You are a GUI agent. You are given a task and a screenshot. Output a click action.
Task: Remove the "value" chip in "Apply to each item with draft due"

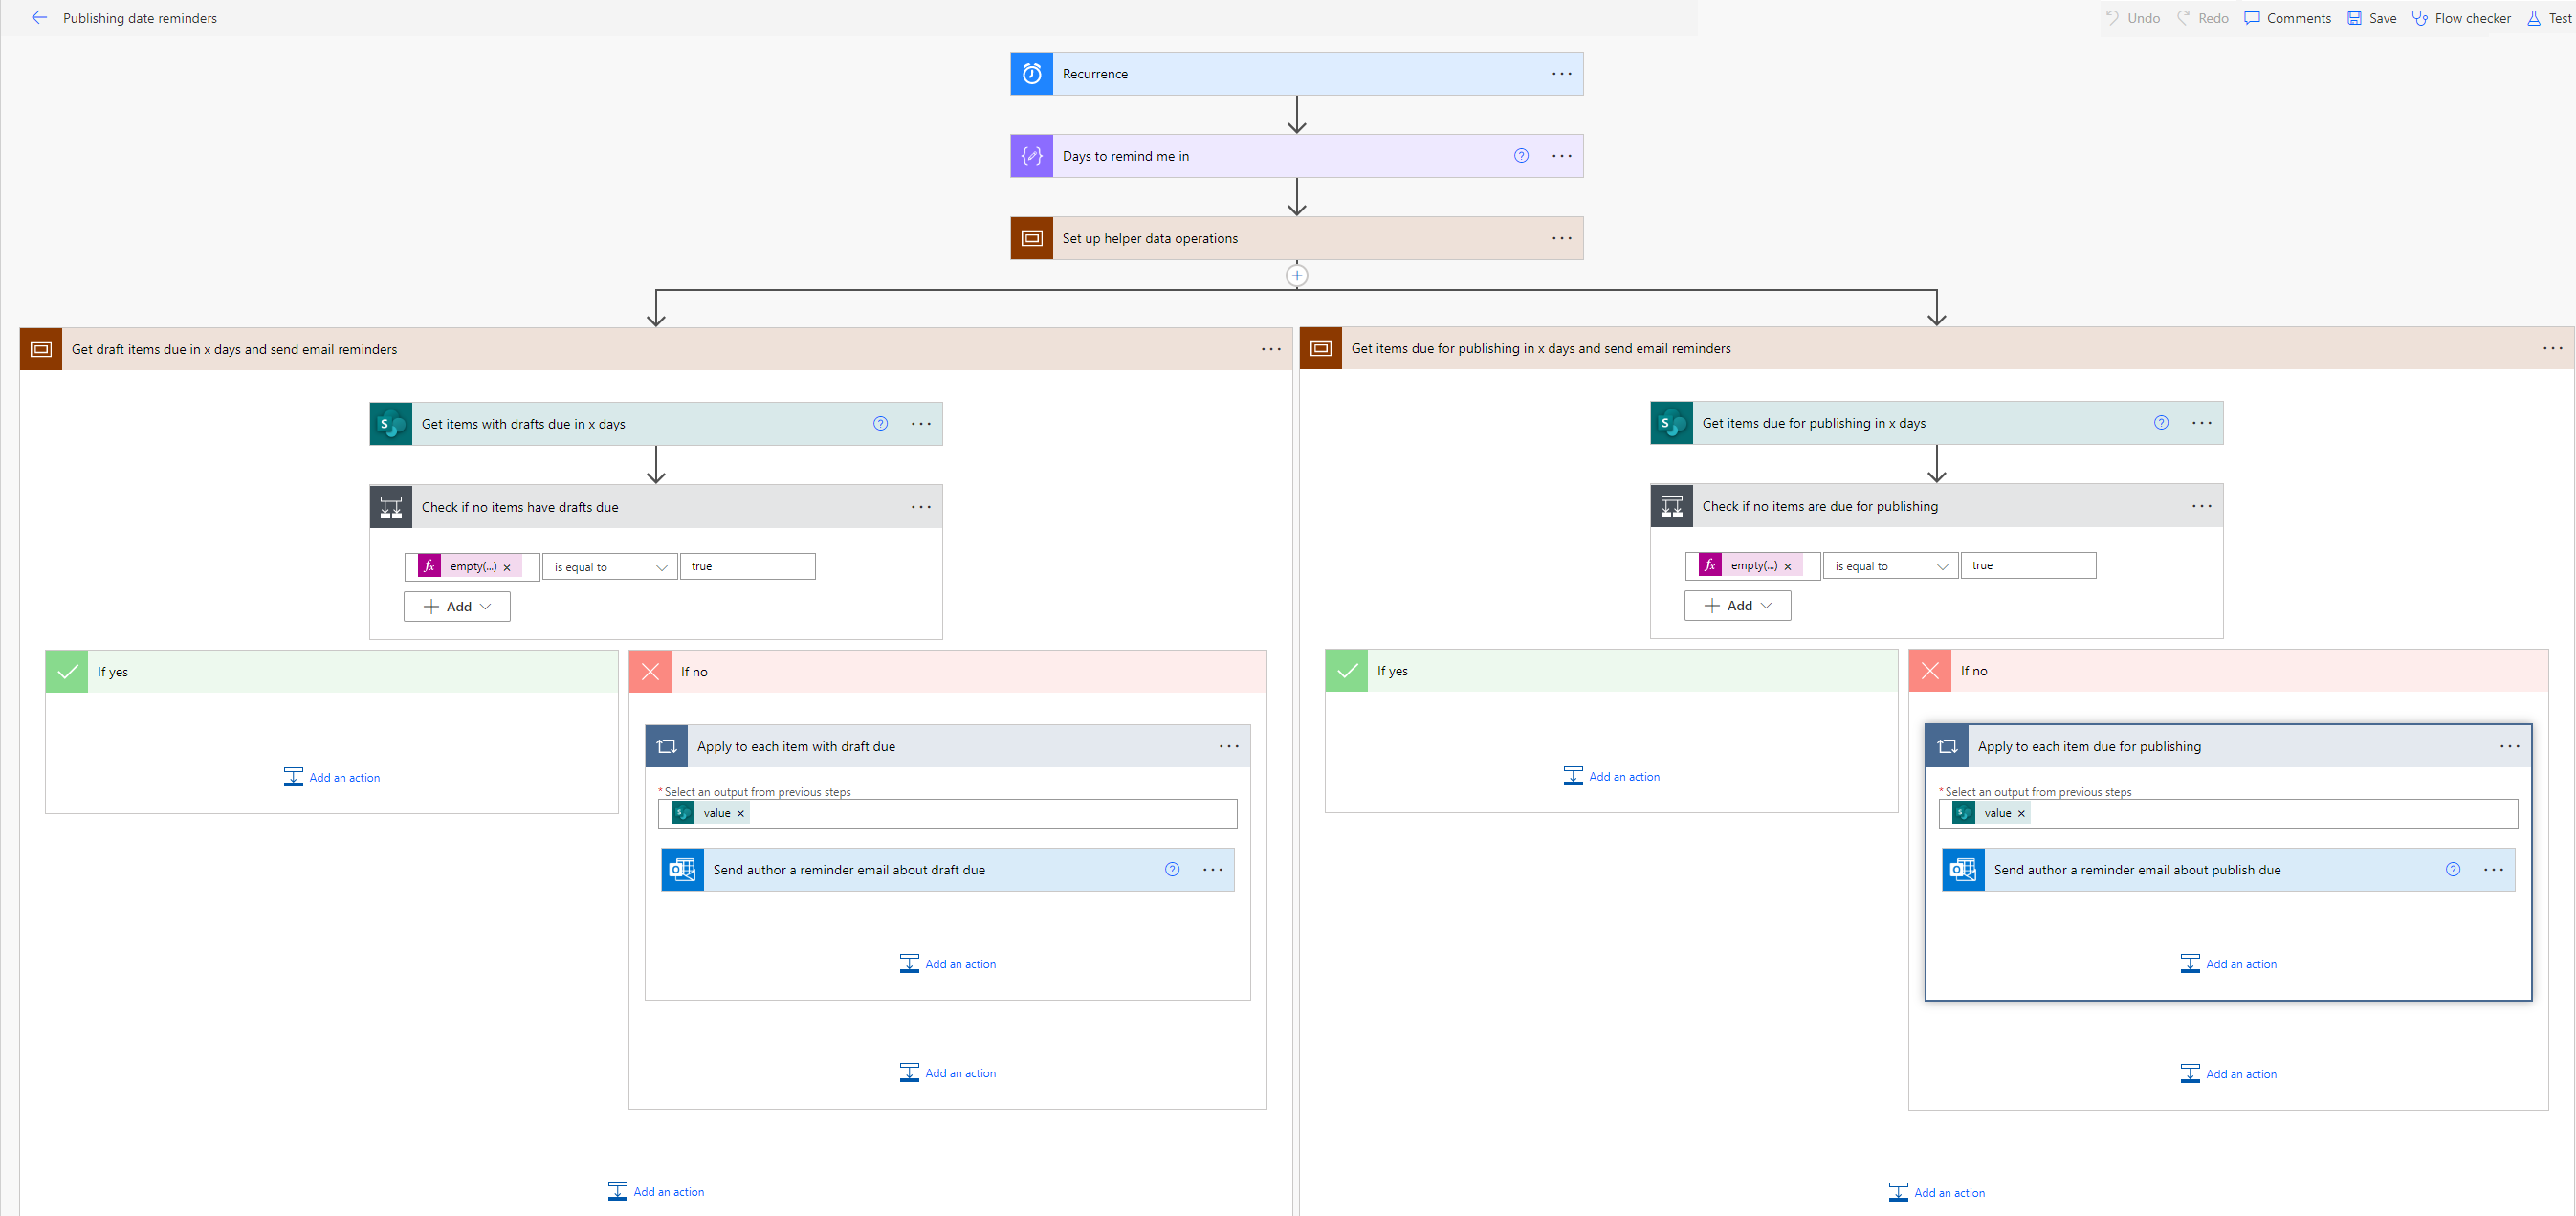pos(740,813)
